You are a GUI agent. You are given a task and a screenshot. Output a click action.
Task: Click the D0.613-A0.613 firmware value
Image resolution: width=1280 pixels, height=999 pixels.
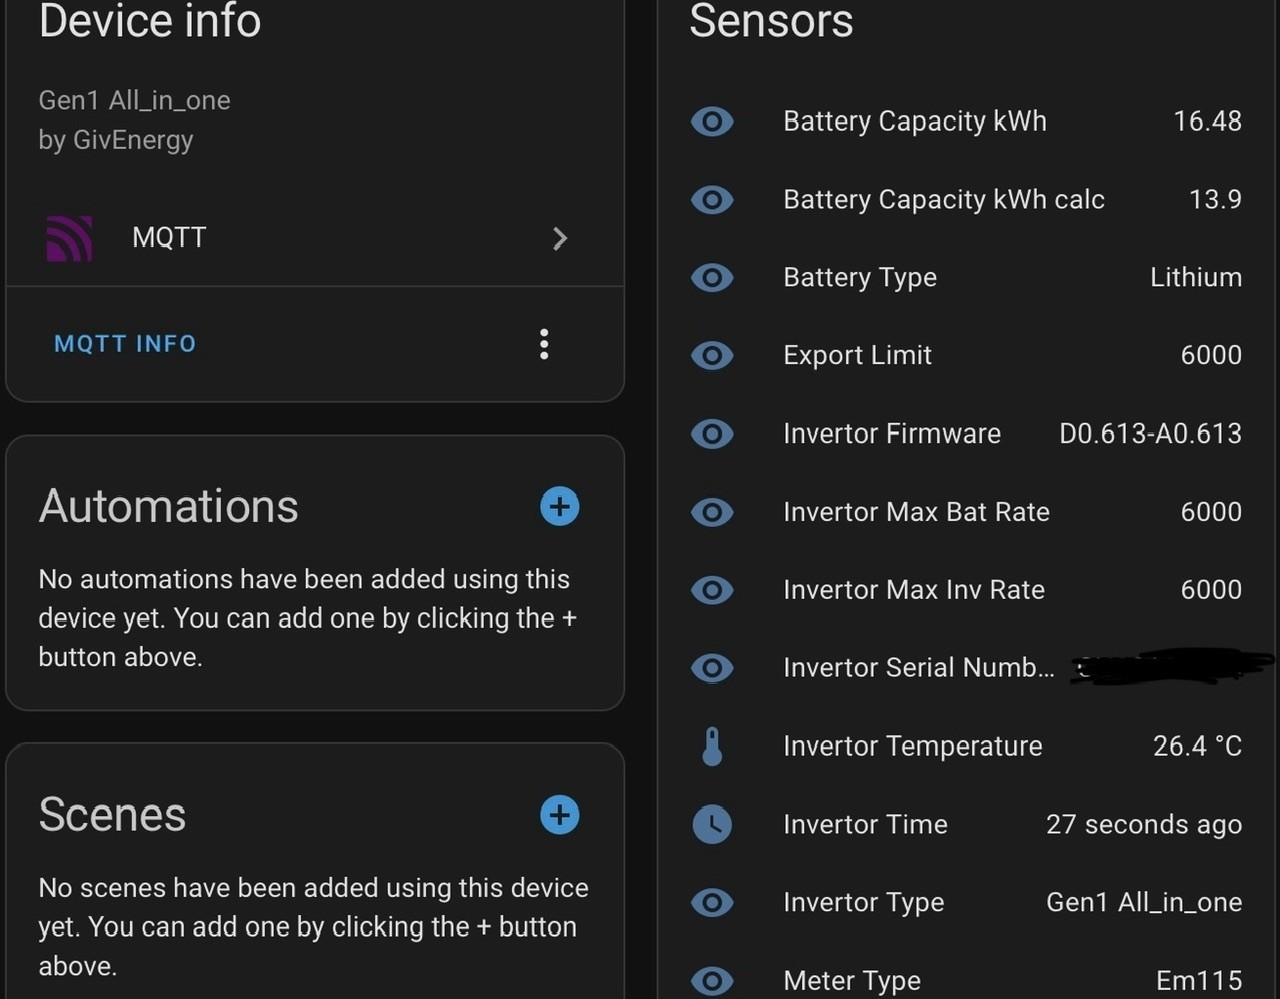1150,433
